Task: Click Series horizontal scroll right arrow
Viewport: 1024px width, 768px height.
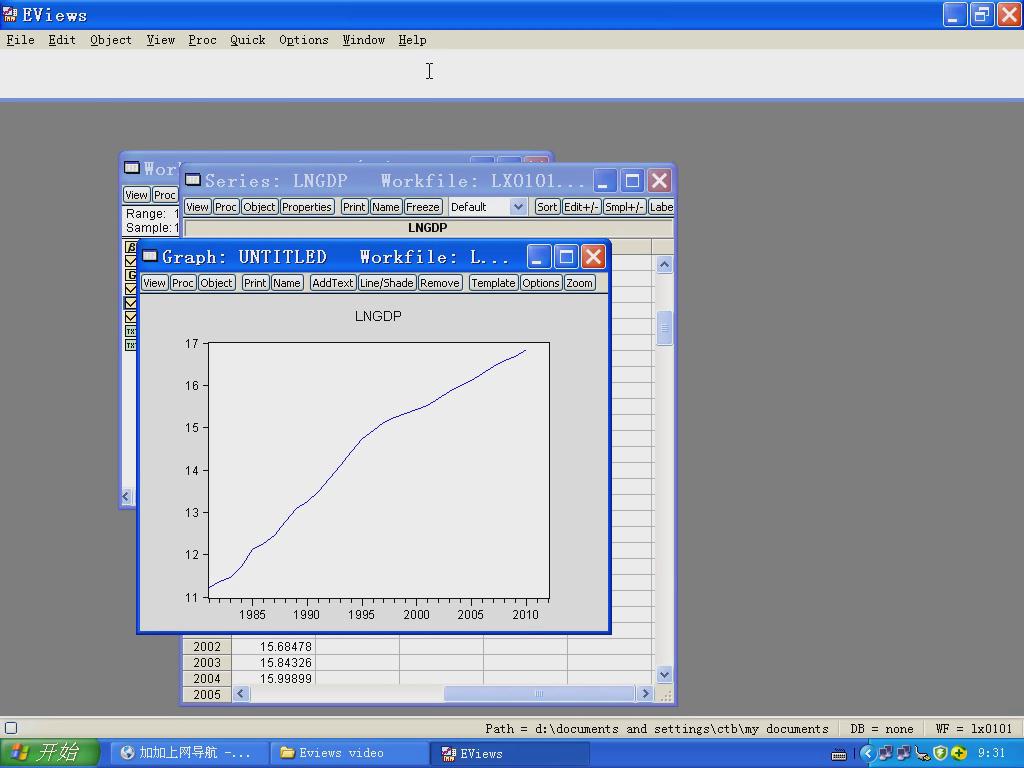Action: [x=645, y=694]
